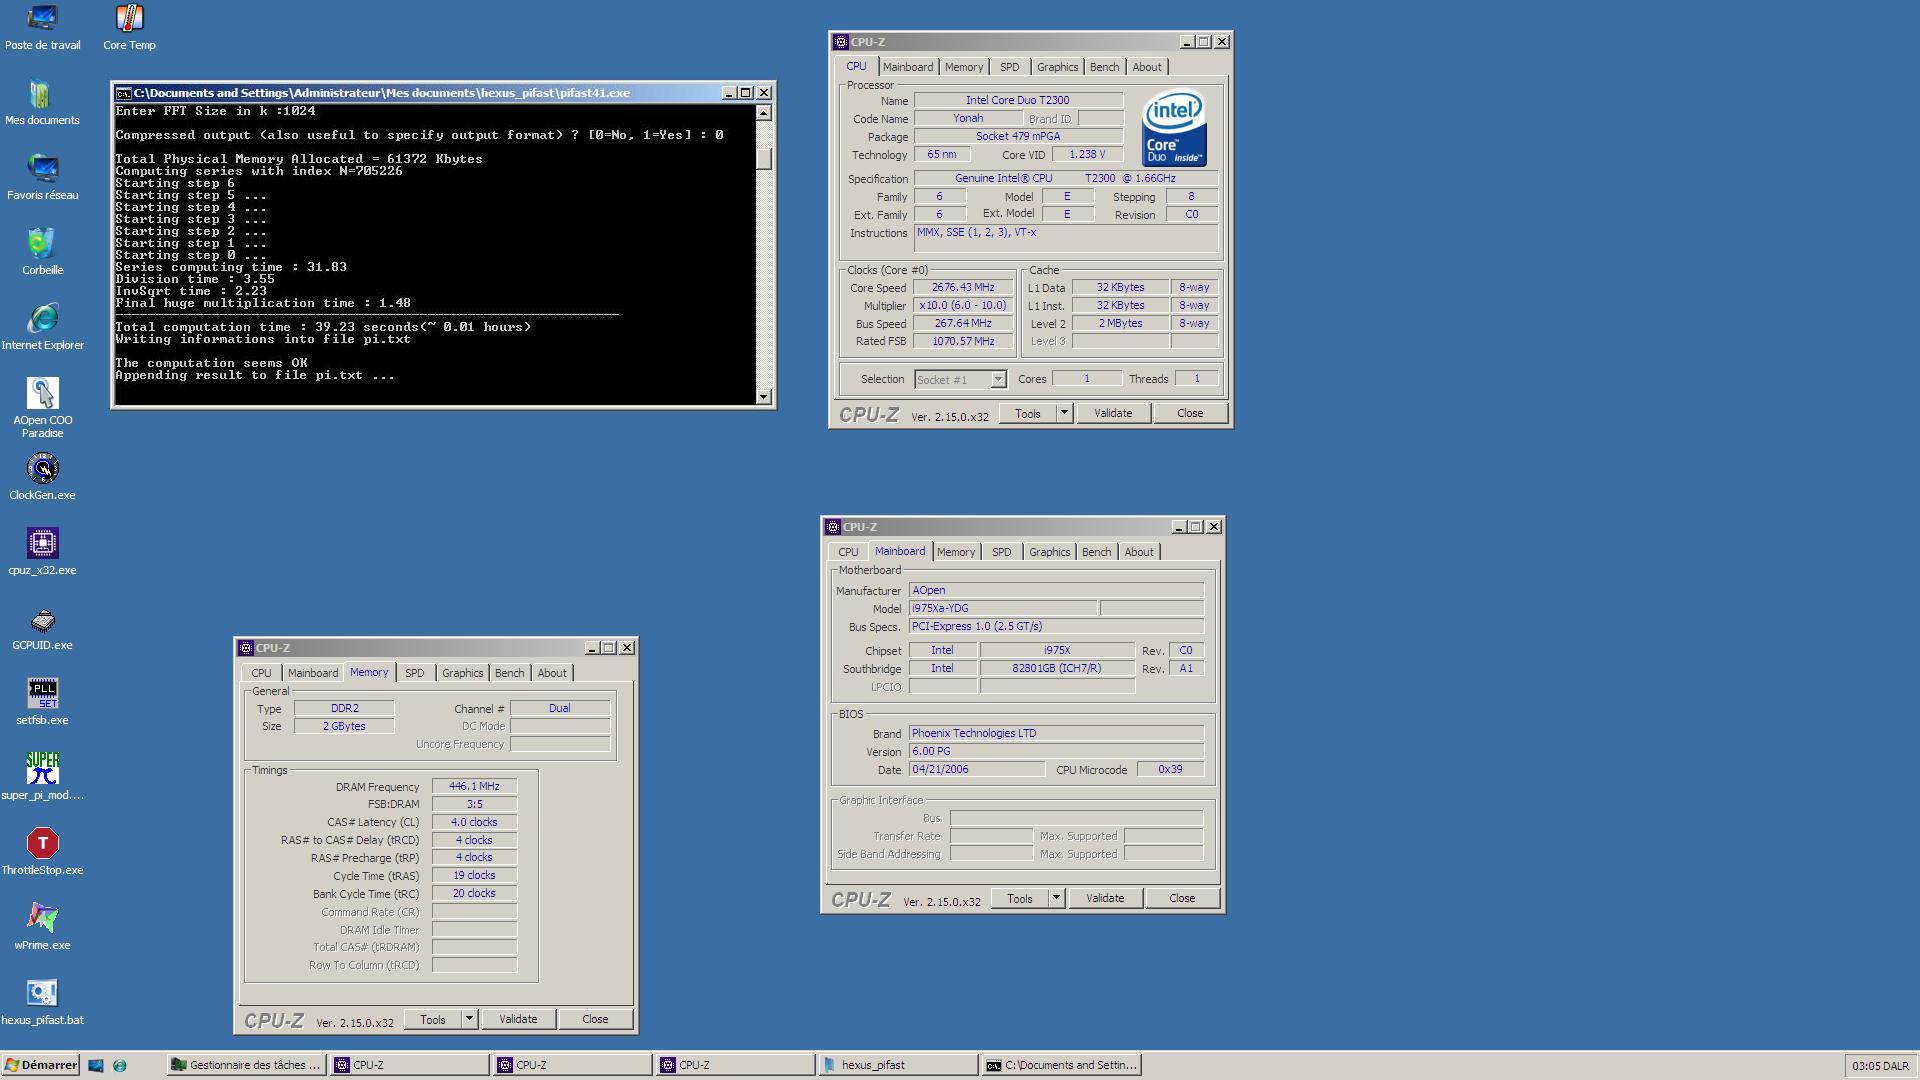This screenshot has height=1080, width=1920.
Task: Click Tools button in CPU-Z CPU window
Action: tap(1028, 413)
